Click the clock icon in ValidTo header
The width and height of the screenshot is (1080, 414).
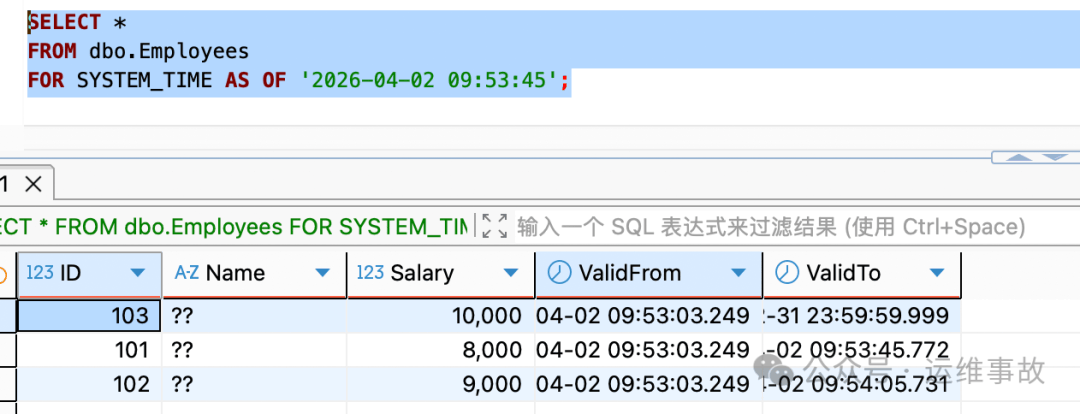787,273
